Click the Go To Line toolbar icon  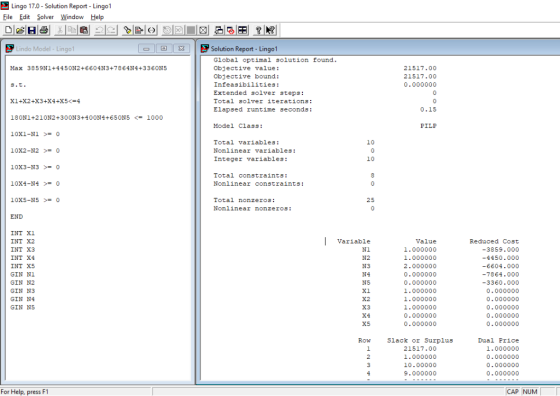click(139, 30)
